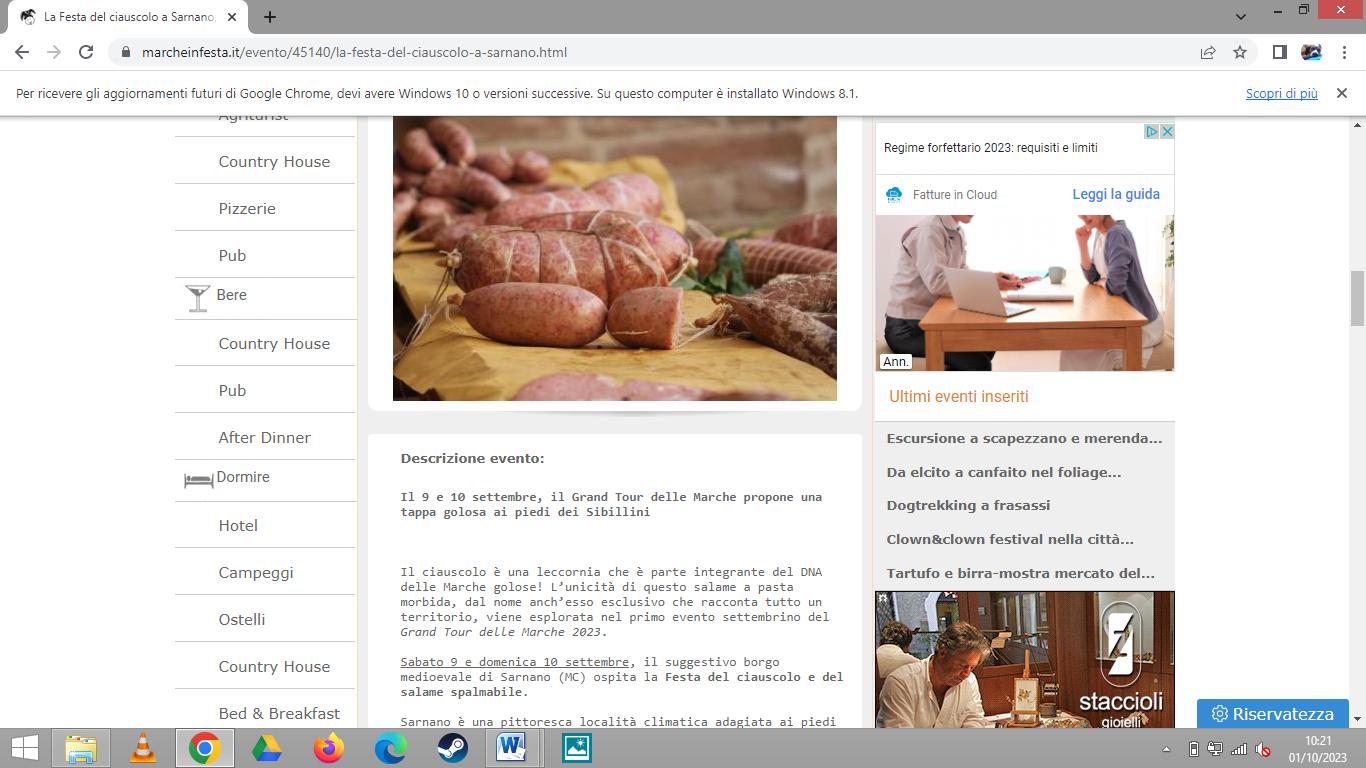The image size is (1366, 768).
Task: Open the Hotel category
Action: coord(238,526)
